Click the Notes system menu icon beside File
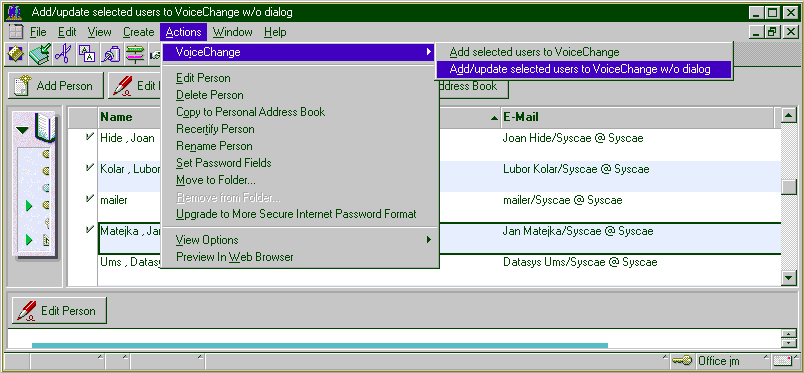 pyautogui.click(x=16, y=32)
